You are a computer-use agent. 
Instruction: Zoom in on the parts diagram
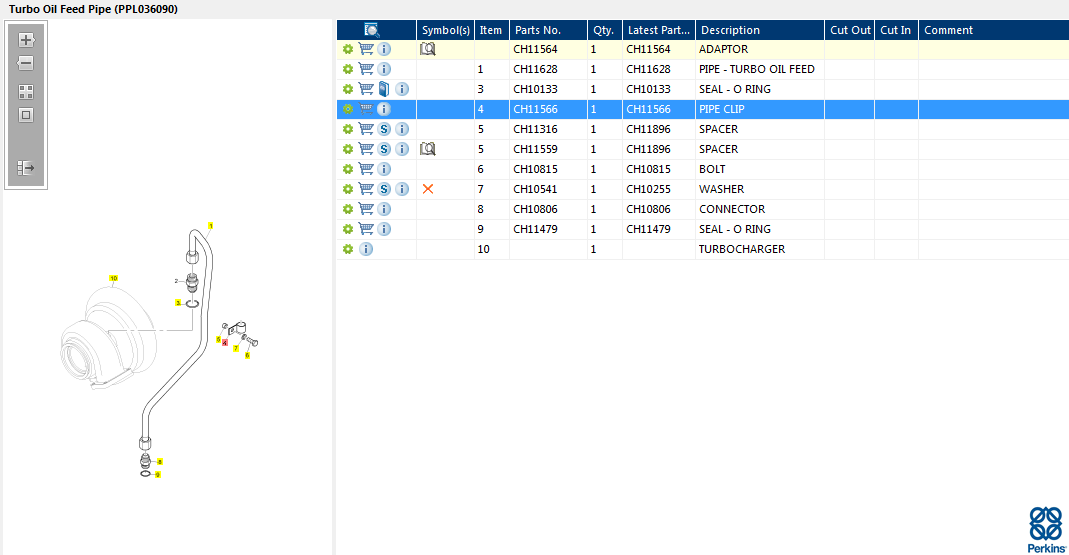[x=27, y=40]
